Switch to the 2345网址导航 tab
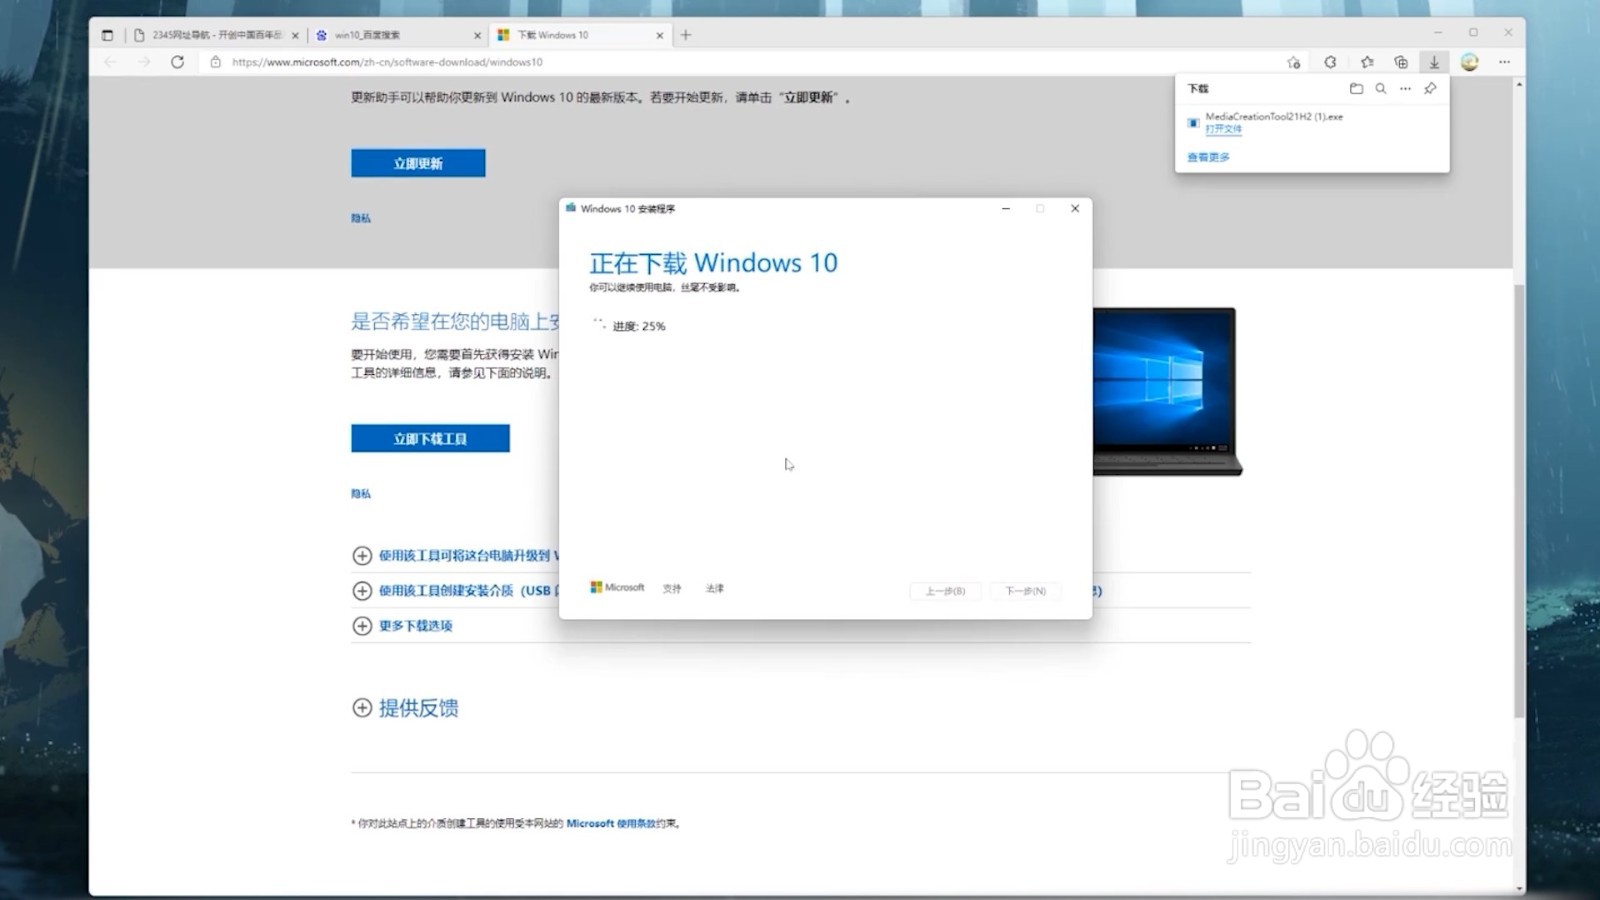This screenshot has height=900, width=1600. point(217,35)
